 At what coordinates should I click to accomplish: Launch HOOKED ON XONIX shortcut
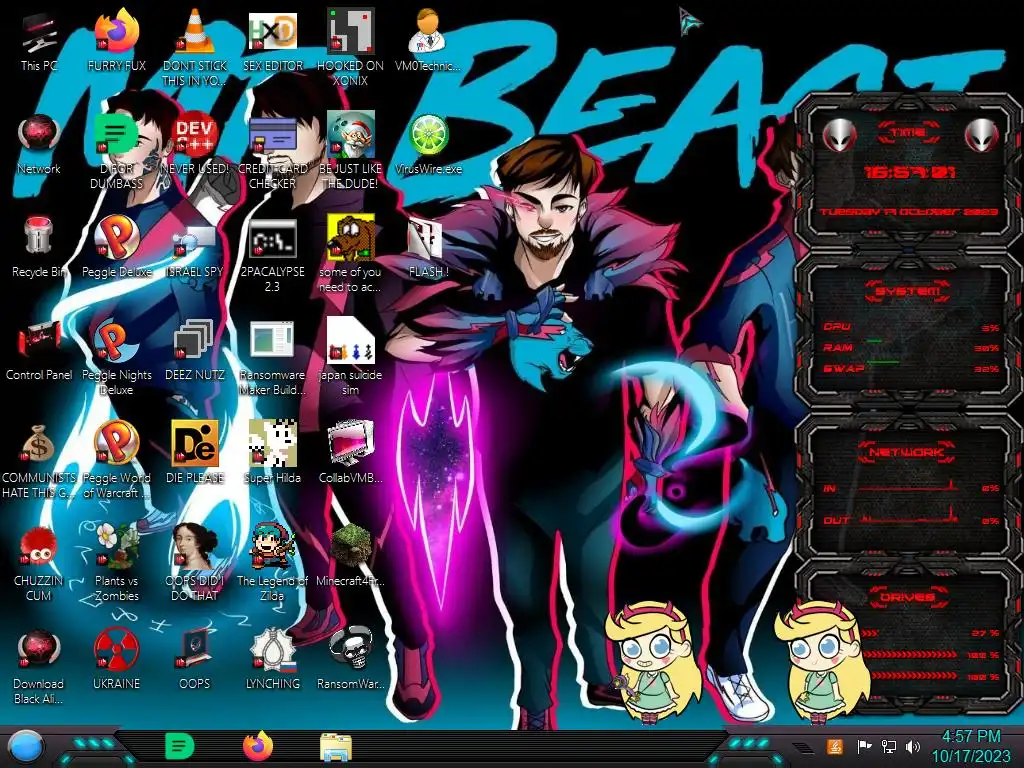click(351, 49)
